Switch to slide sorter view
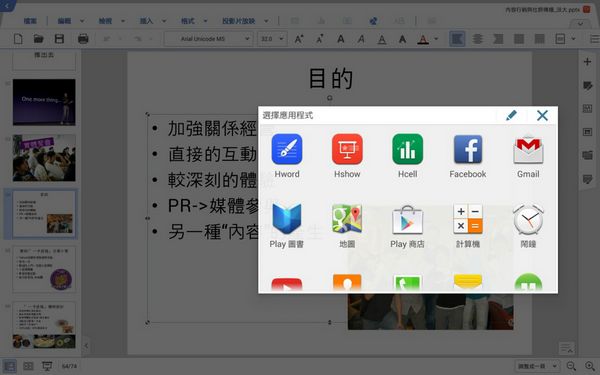600x375 pixels. click(x=28, y=366)
